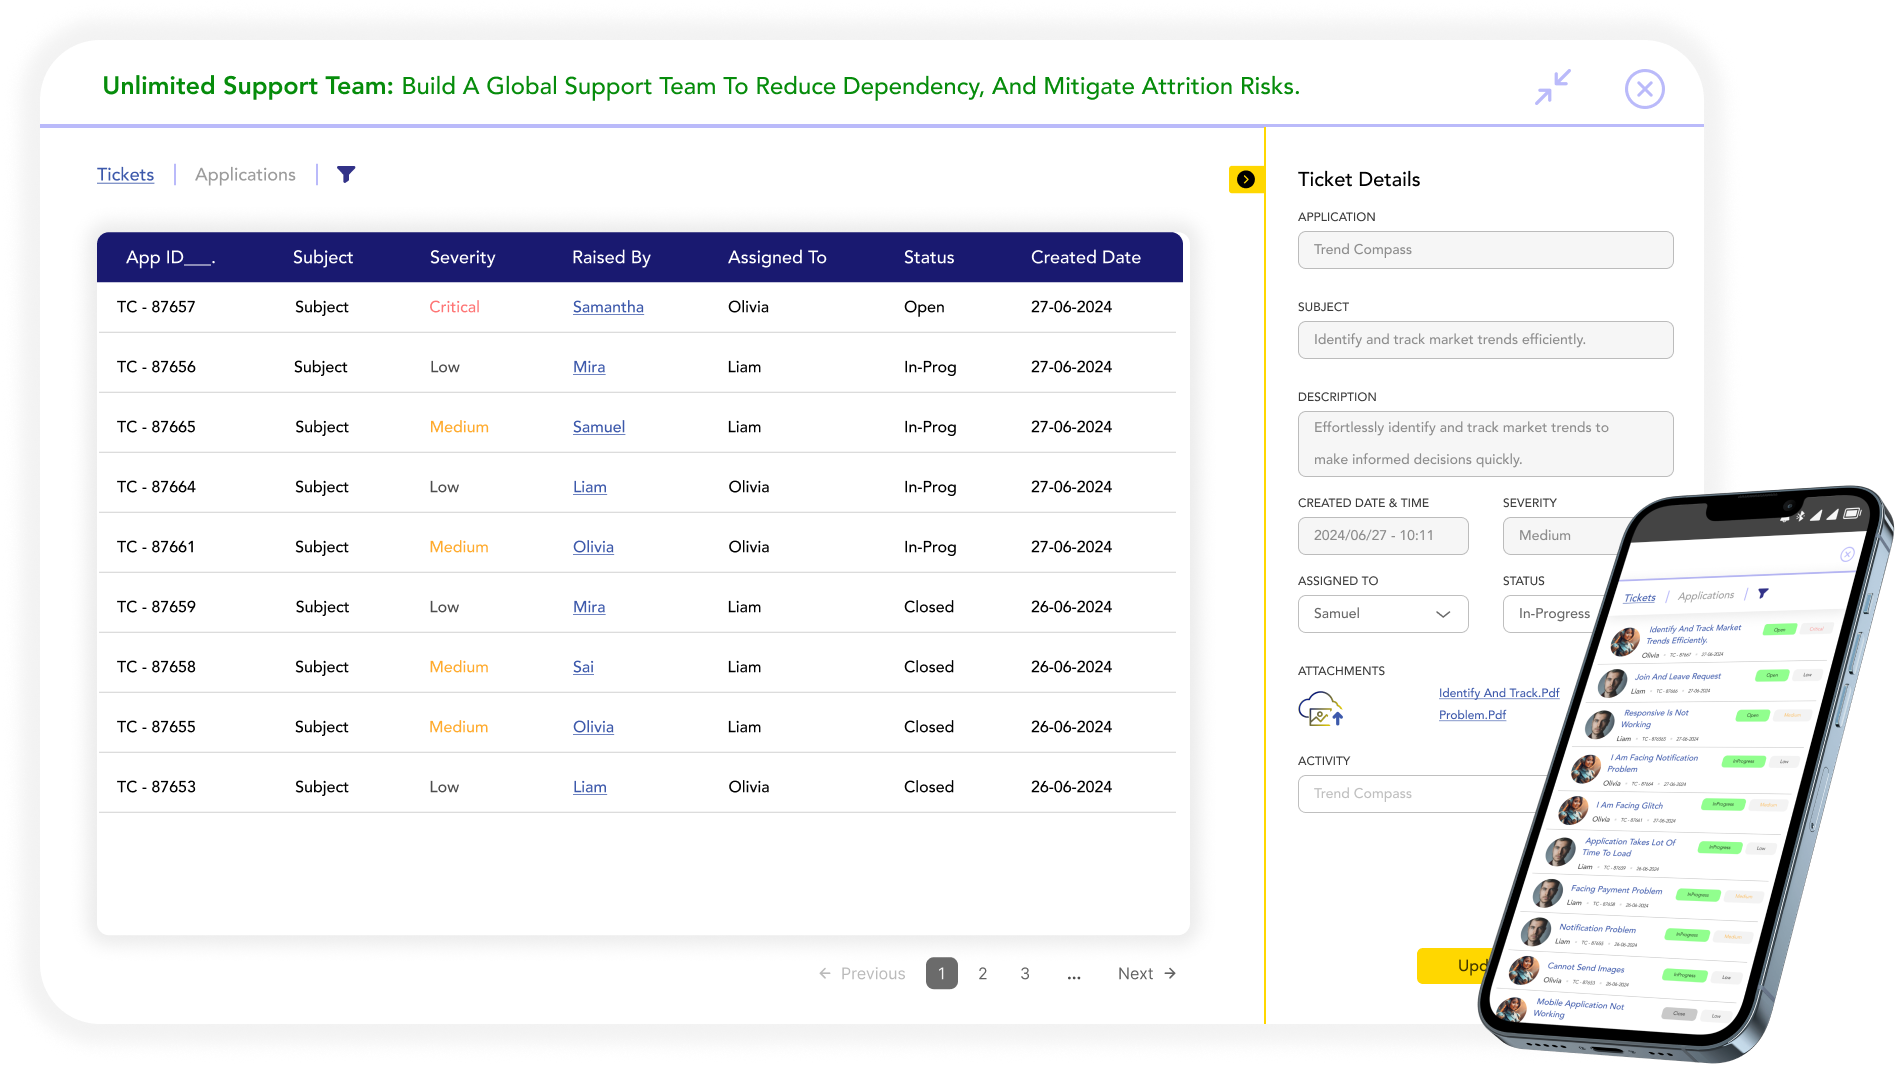Select ticket row TC - 87665
Image resolution: width=1896 pixels, height=1065 pixels.
coord(156,427)
